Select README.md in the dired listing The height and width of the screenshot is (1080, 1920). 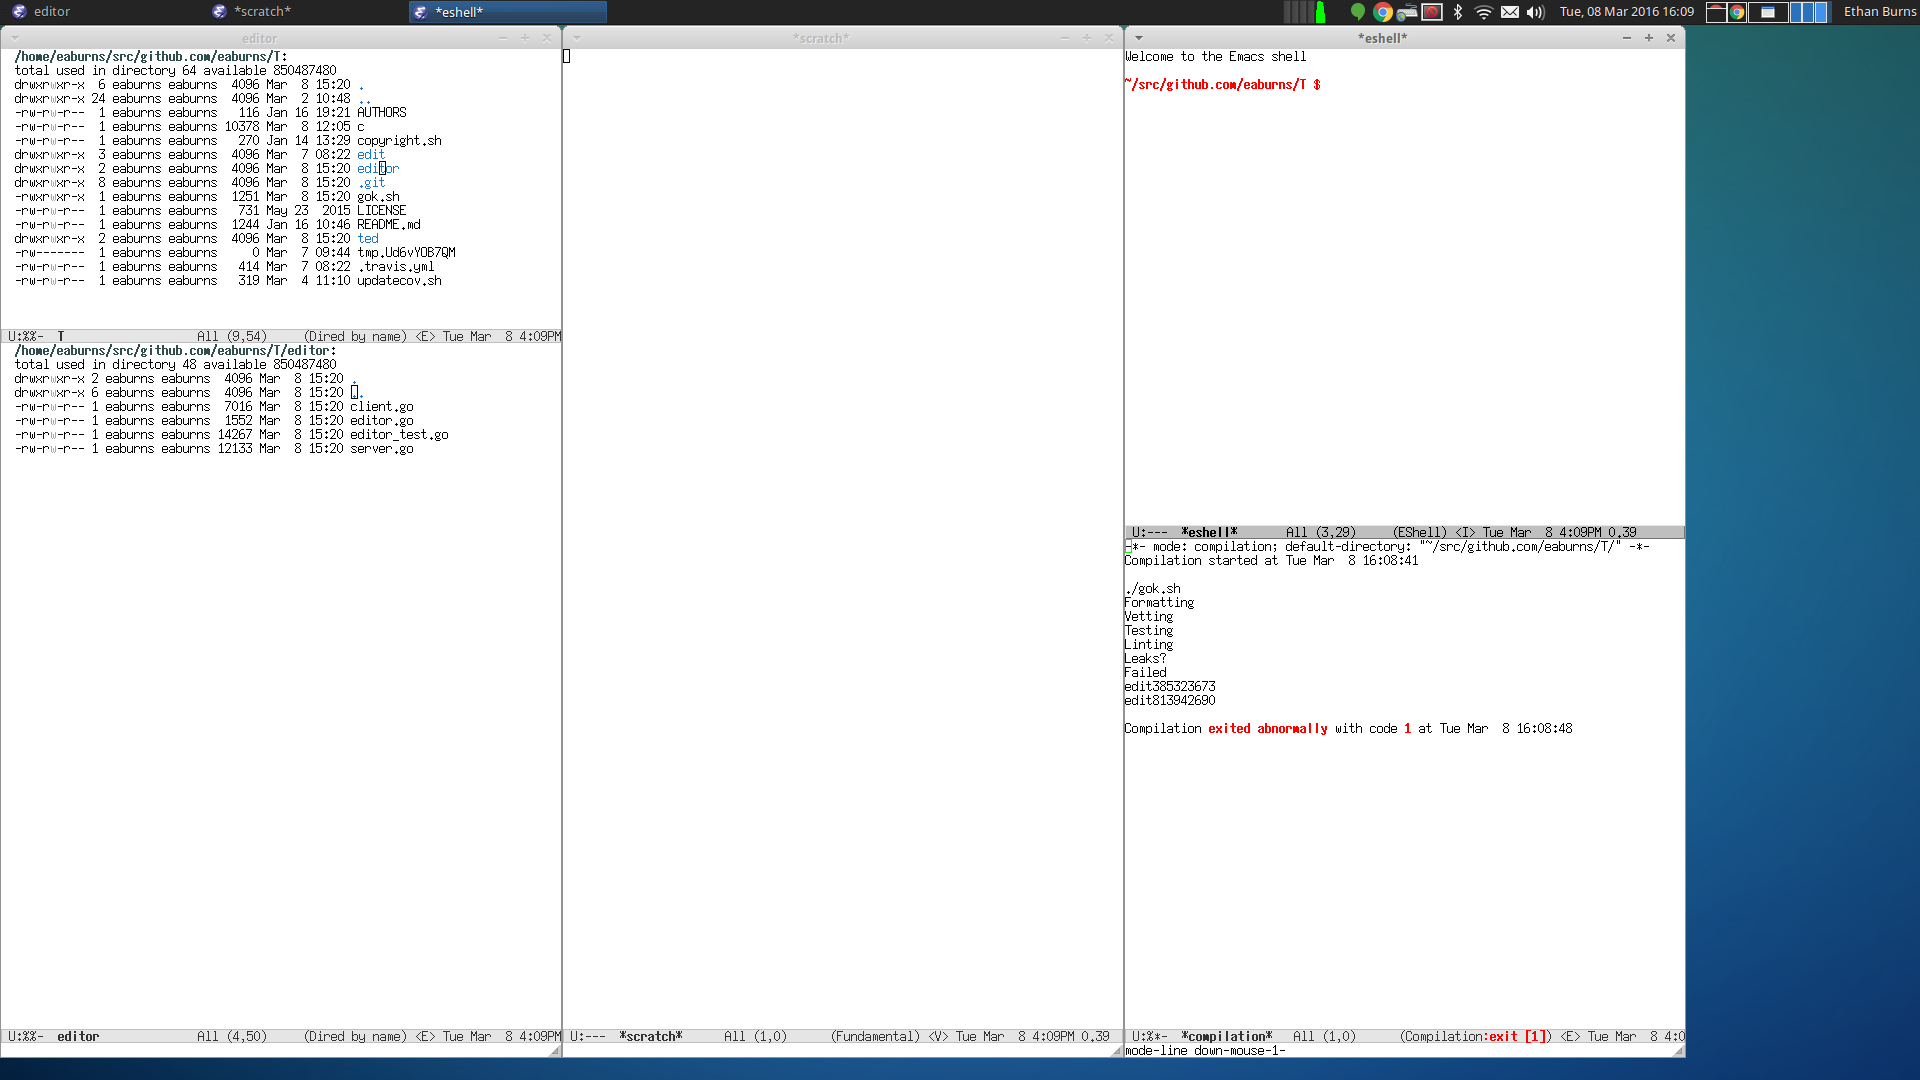tap(389, 225)
